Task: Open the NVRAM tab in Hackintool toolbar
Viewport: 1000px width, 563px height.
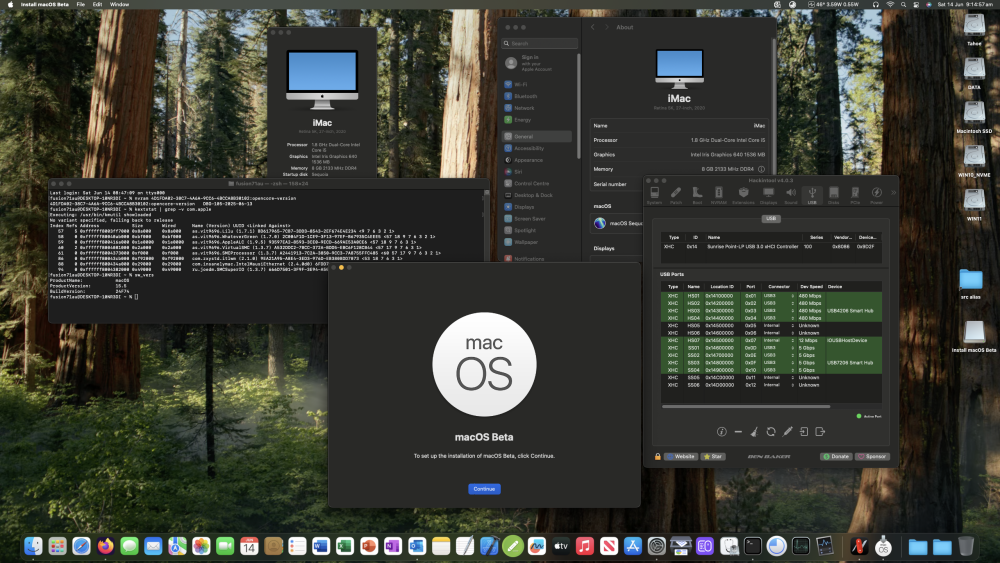Action: coord(719,195)
